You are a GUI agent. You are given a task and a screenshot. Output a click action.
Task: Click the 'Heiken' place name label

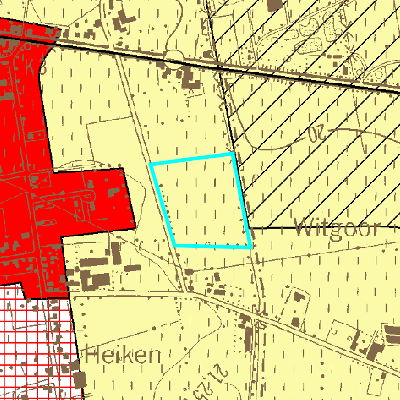(x=123, y=355)
